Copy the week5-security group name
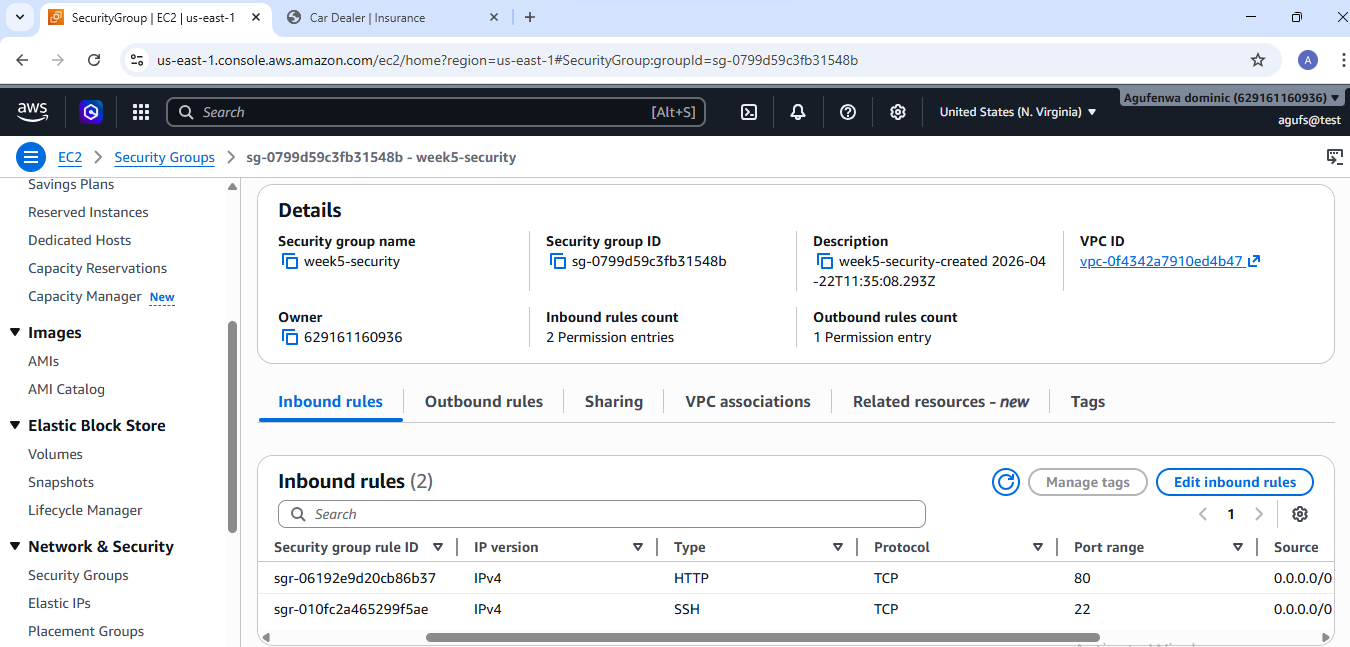Screen dimensions: 1350x647 [x=290, y=262]
